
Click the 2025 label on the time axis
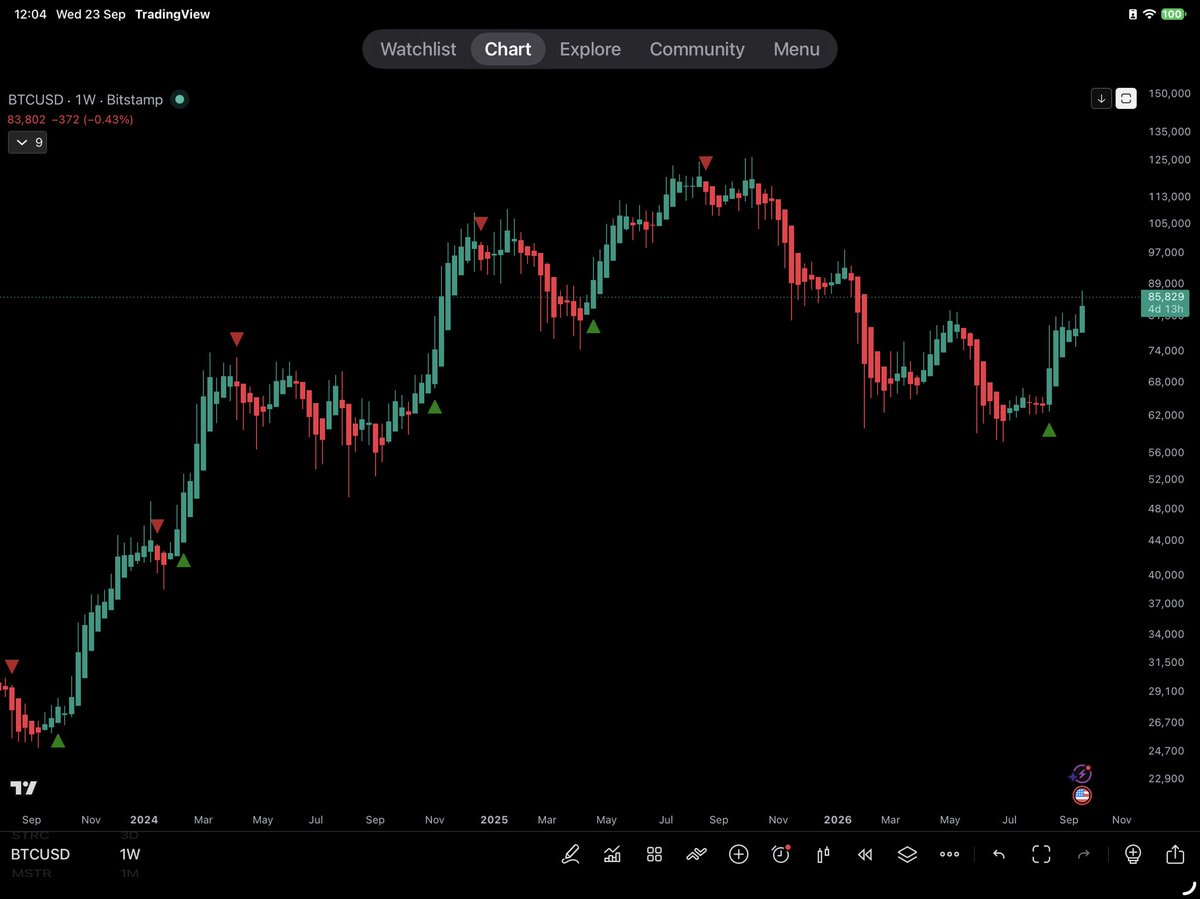point(494,820)
